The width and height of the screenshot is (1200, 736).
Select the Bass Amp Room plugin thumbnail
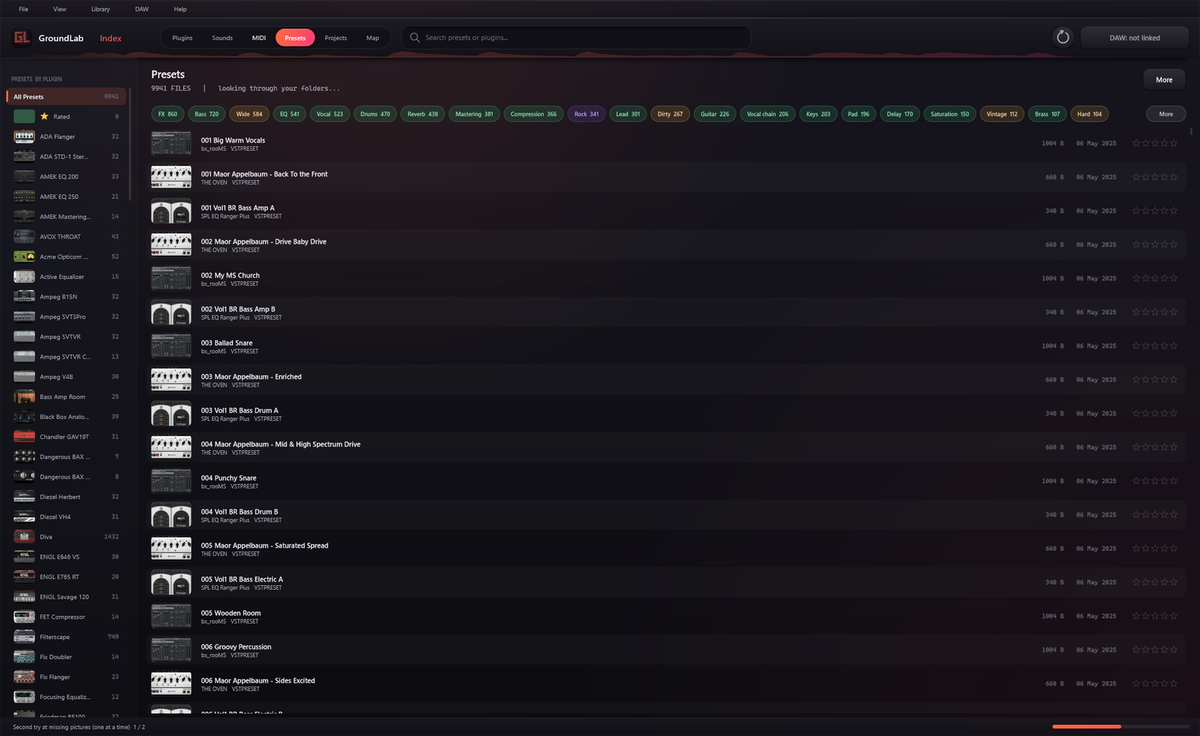click(25, 397)
